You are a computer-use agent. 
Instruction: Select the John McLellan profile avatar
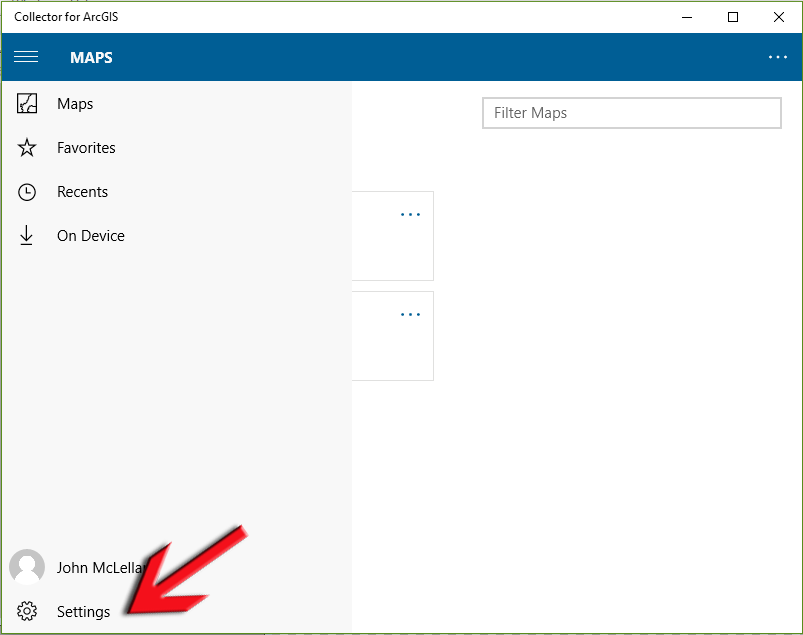tap(27, 567)
